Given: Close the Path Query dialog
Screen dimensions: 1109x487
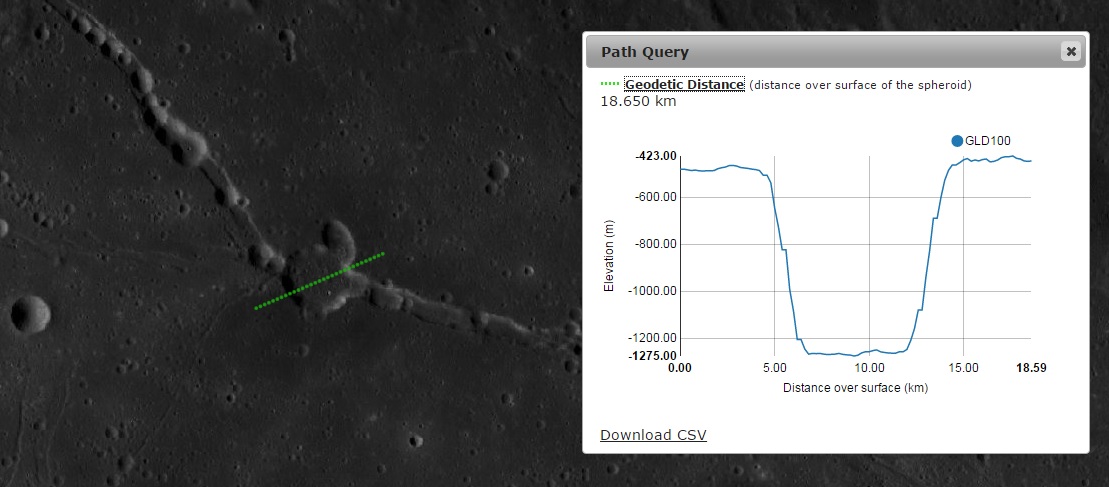Looking at the screenshot, I should point(1070,51).
